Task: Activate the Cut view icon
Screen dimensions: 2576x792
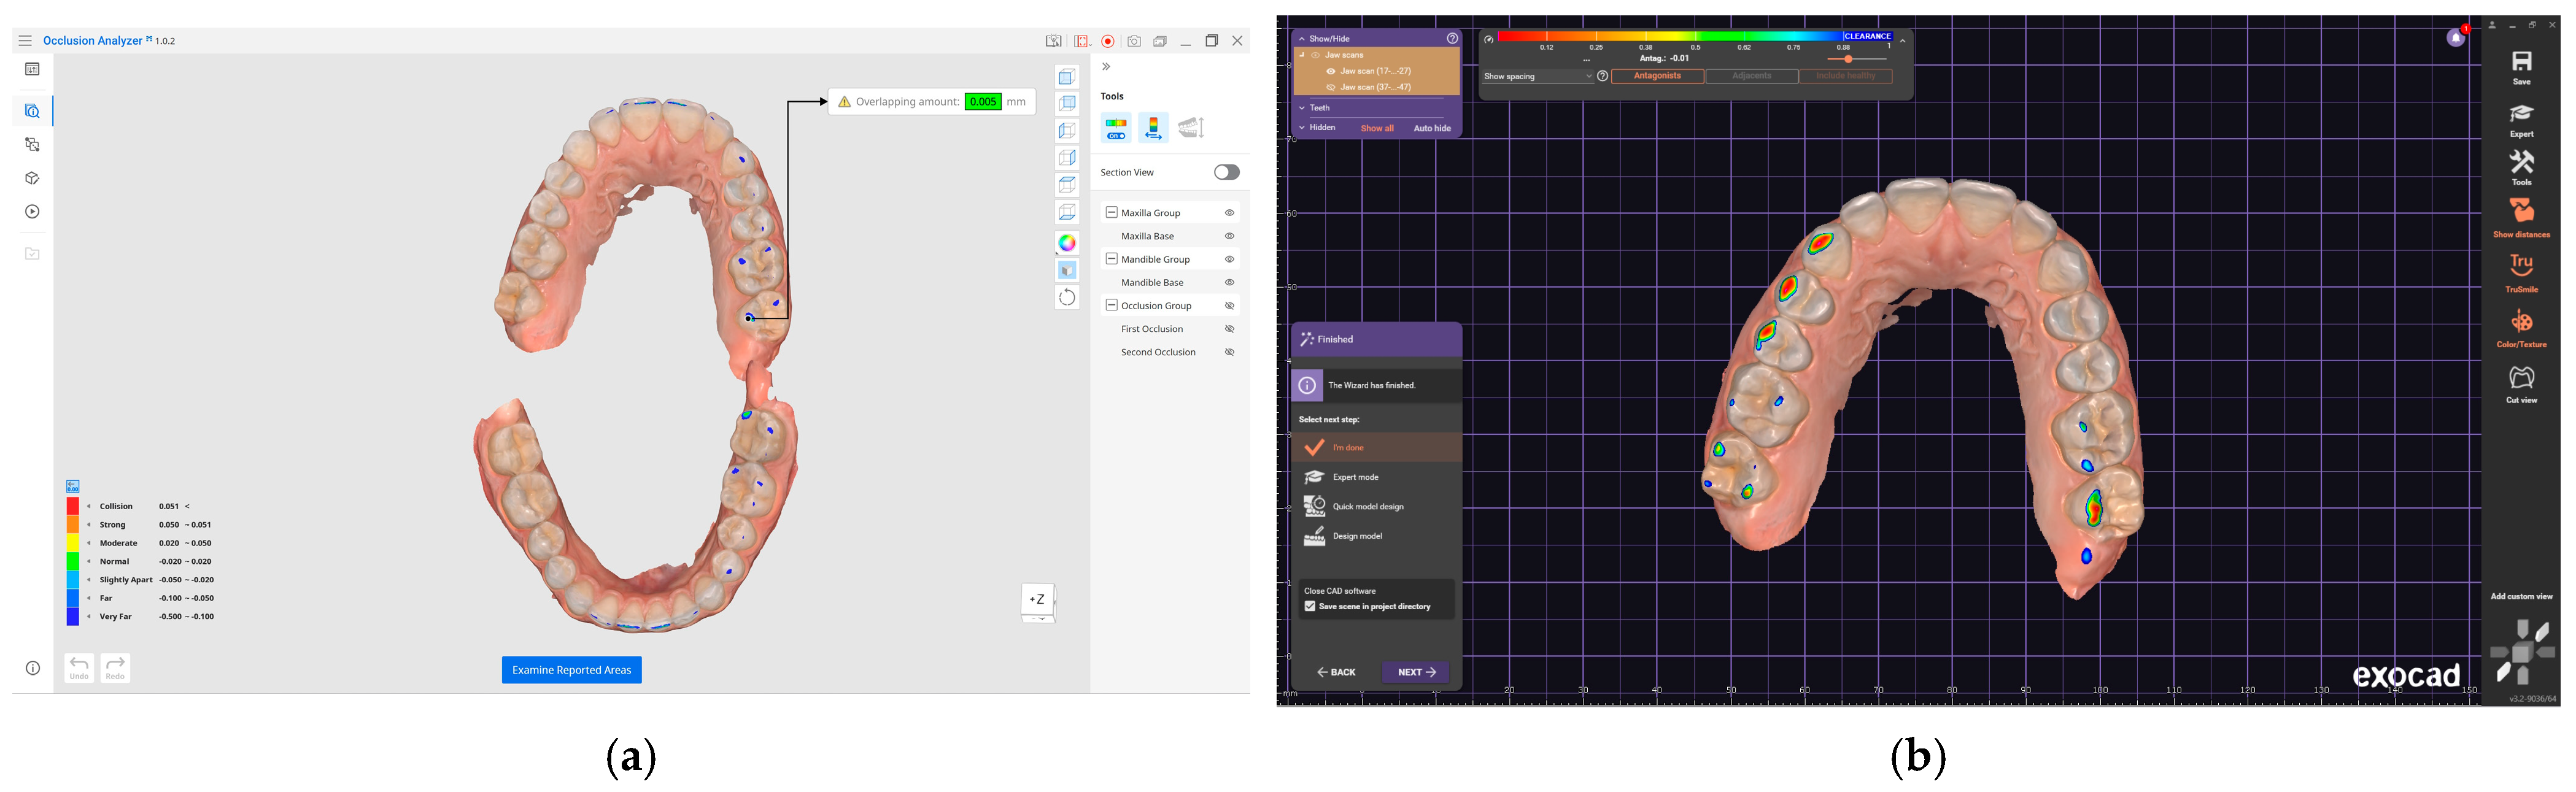Action: pos(2521,377)
